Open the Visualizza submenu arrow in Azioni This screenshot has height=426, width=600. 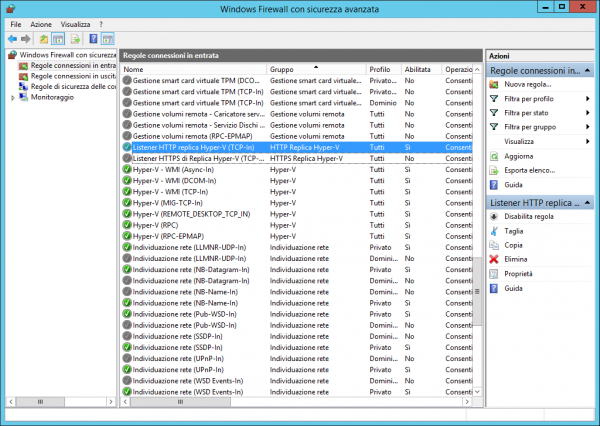pyautogui.click(x=587, y=142)
